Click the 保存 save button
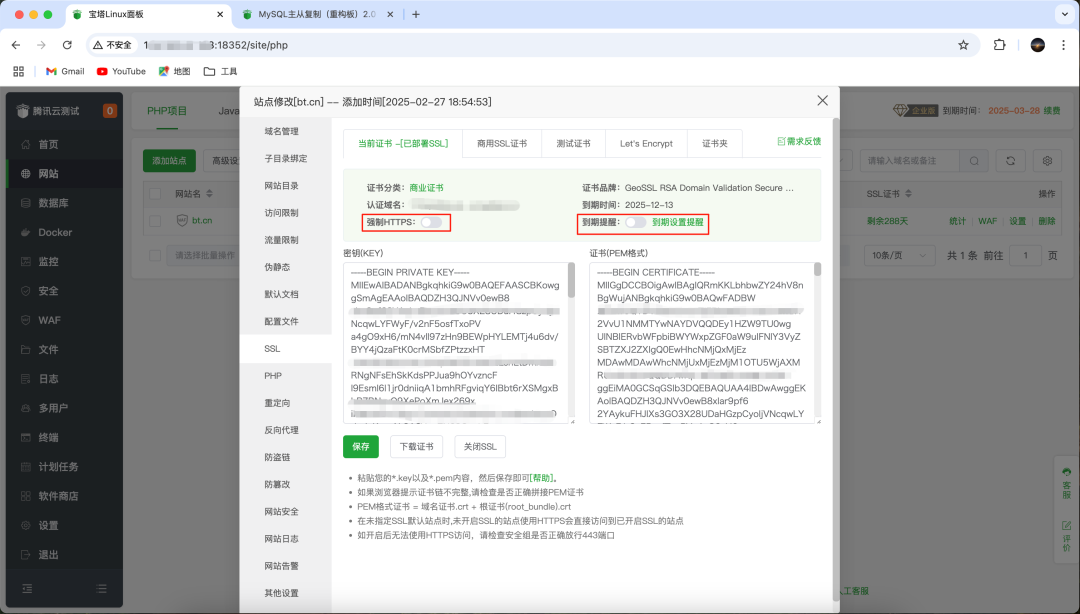The height and width of the screenshot is (614, 1080). click(361, 447)
